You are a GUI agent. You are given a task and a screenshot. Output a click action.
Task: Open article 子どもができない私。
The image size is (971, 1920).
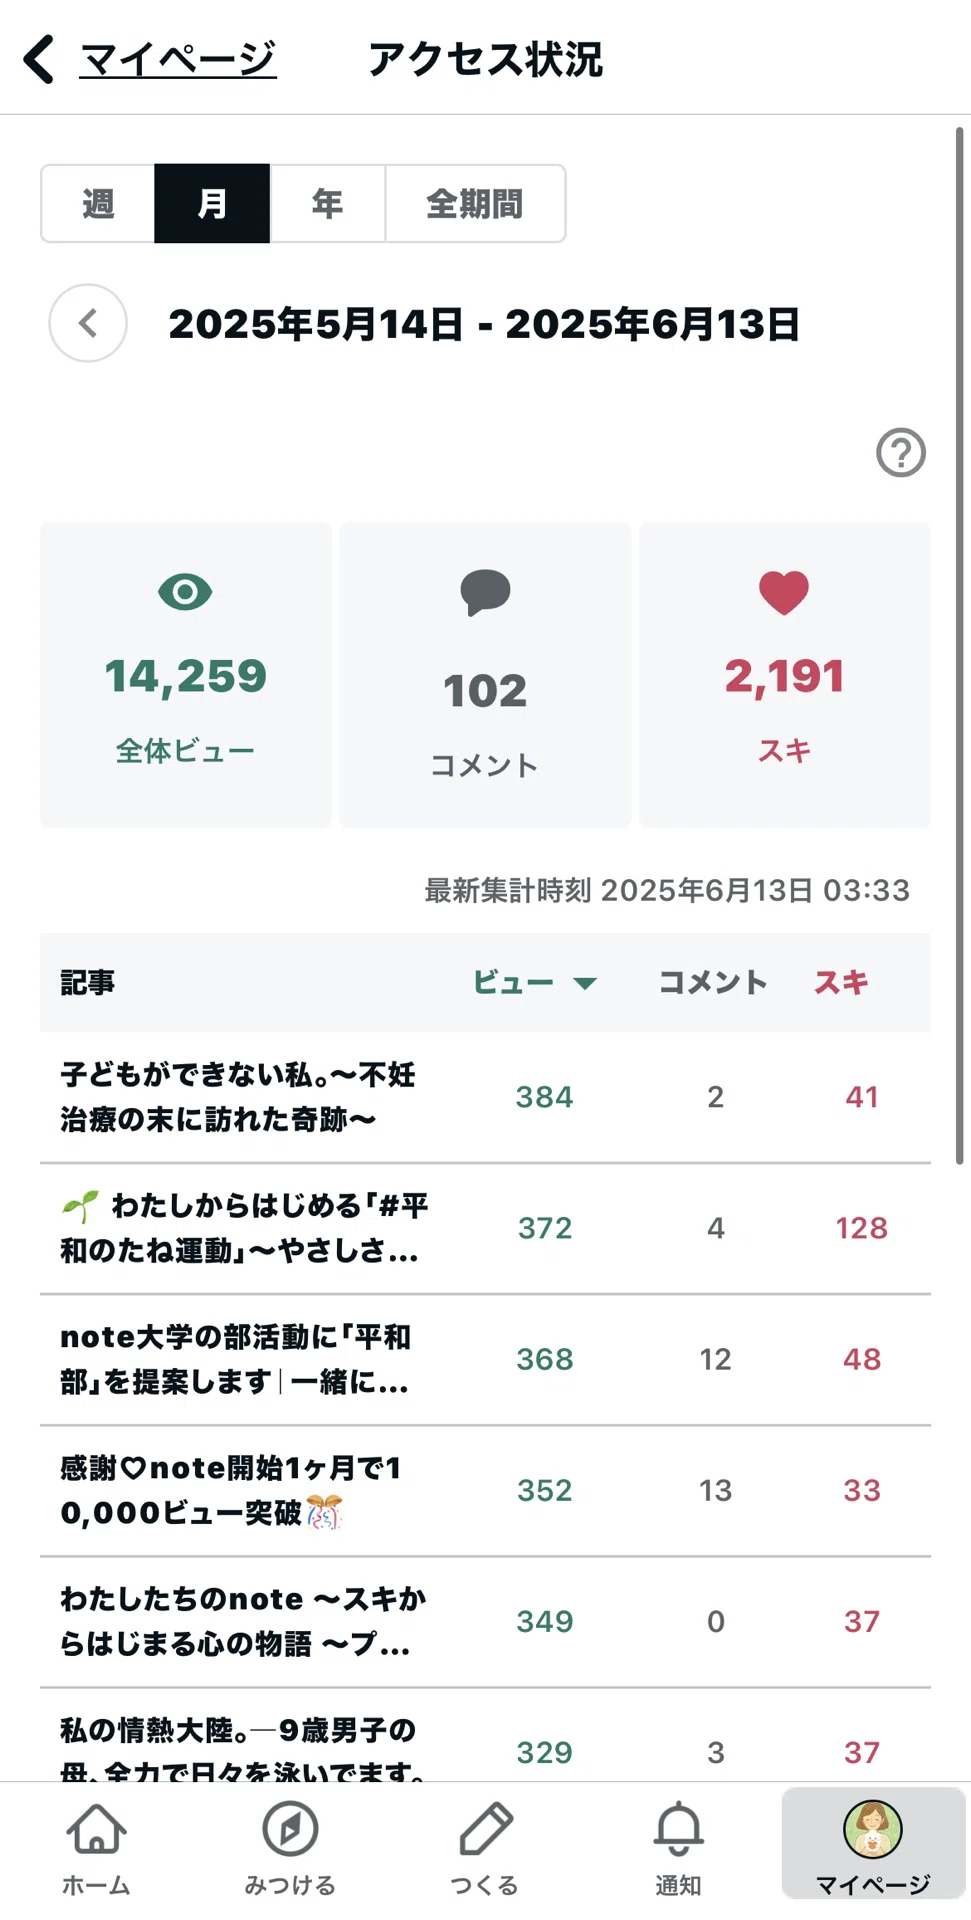tap(238, 1097)
